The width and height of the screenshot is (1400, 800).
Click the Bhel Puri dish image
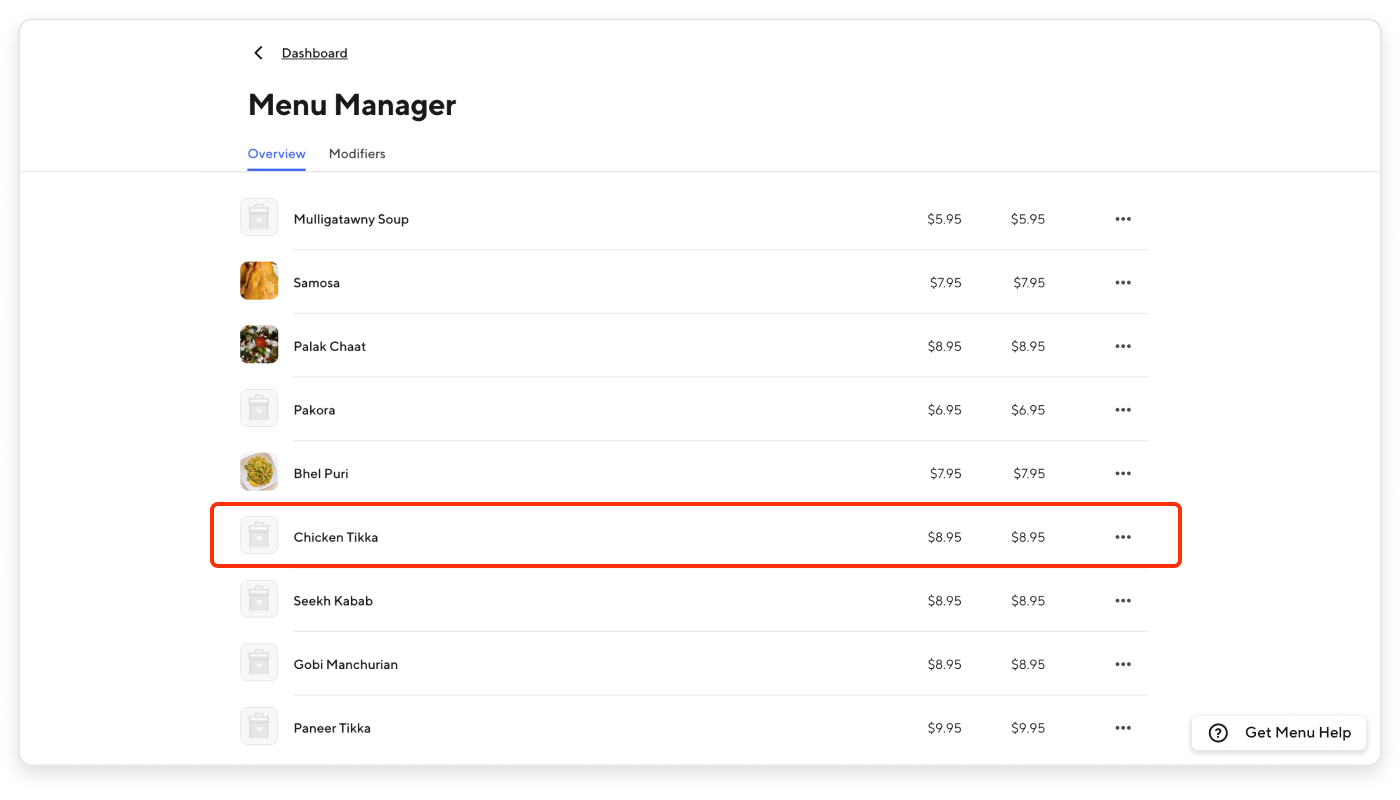click(x=259, y=471)
